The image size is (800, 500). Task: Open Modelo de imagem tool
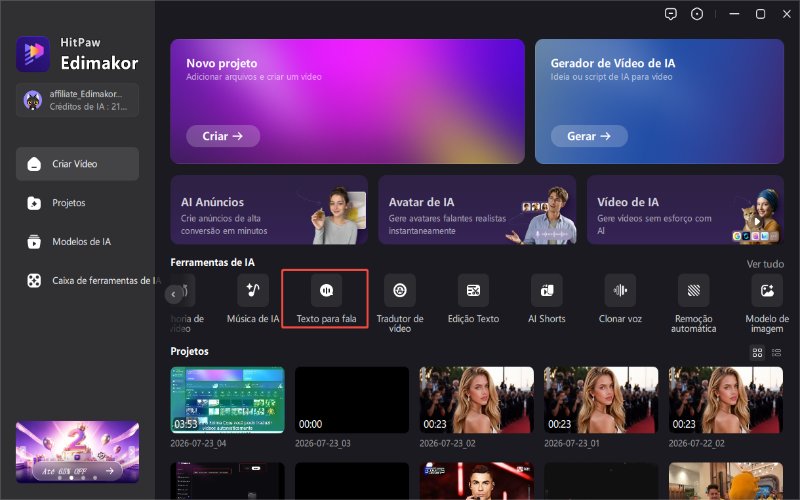coord(767,304)
